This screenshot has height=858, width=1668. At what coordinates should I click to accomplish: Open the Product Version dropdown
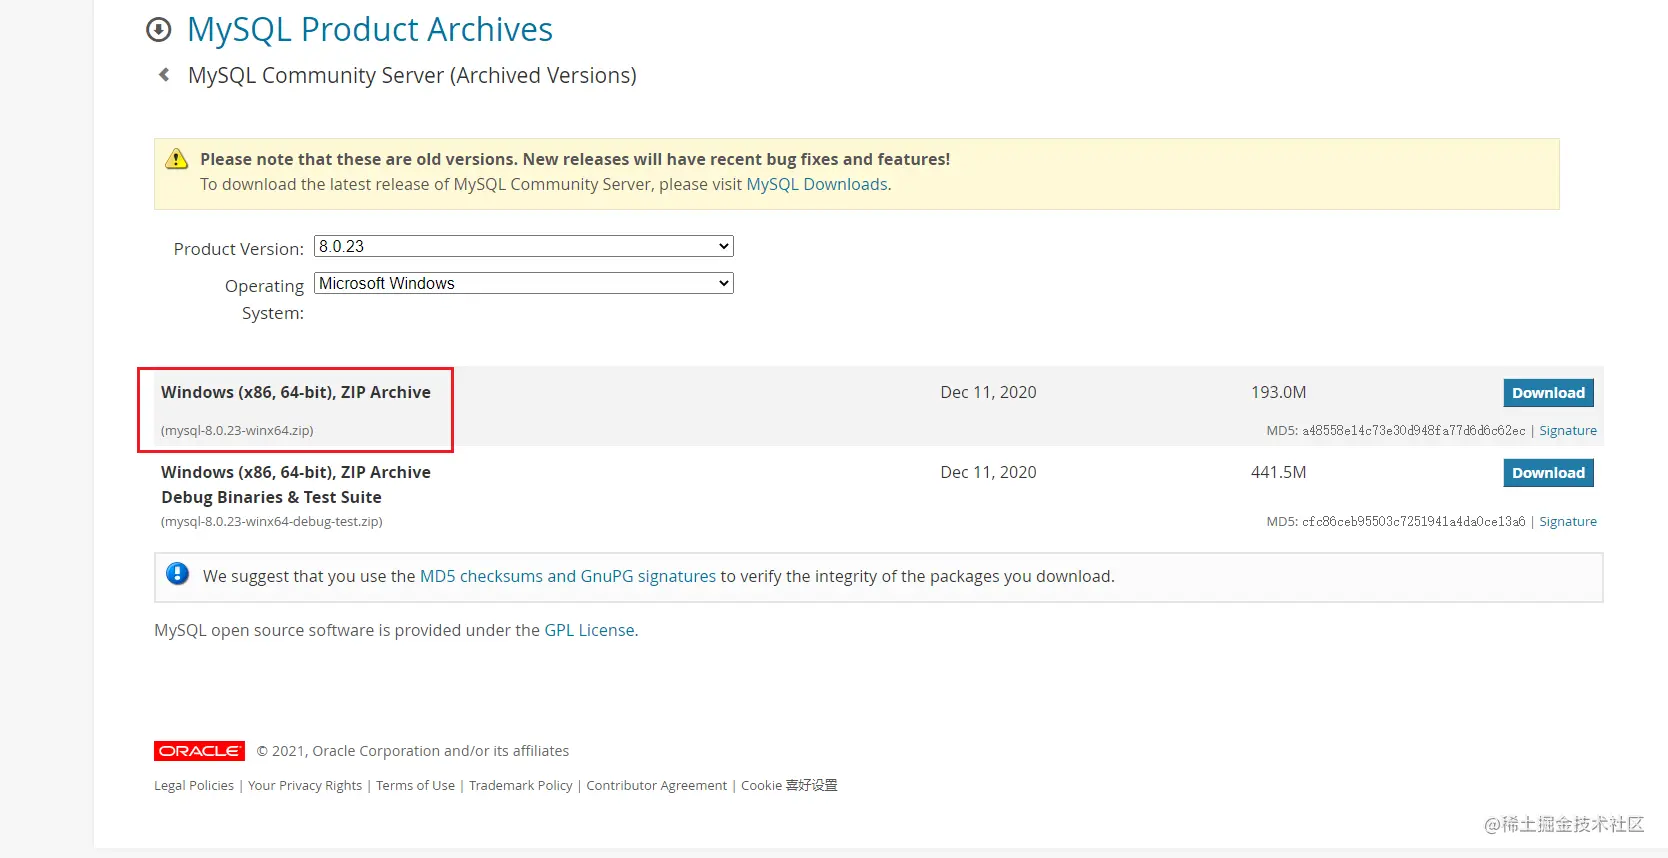coord(524,246)
